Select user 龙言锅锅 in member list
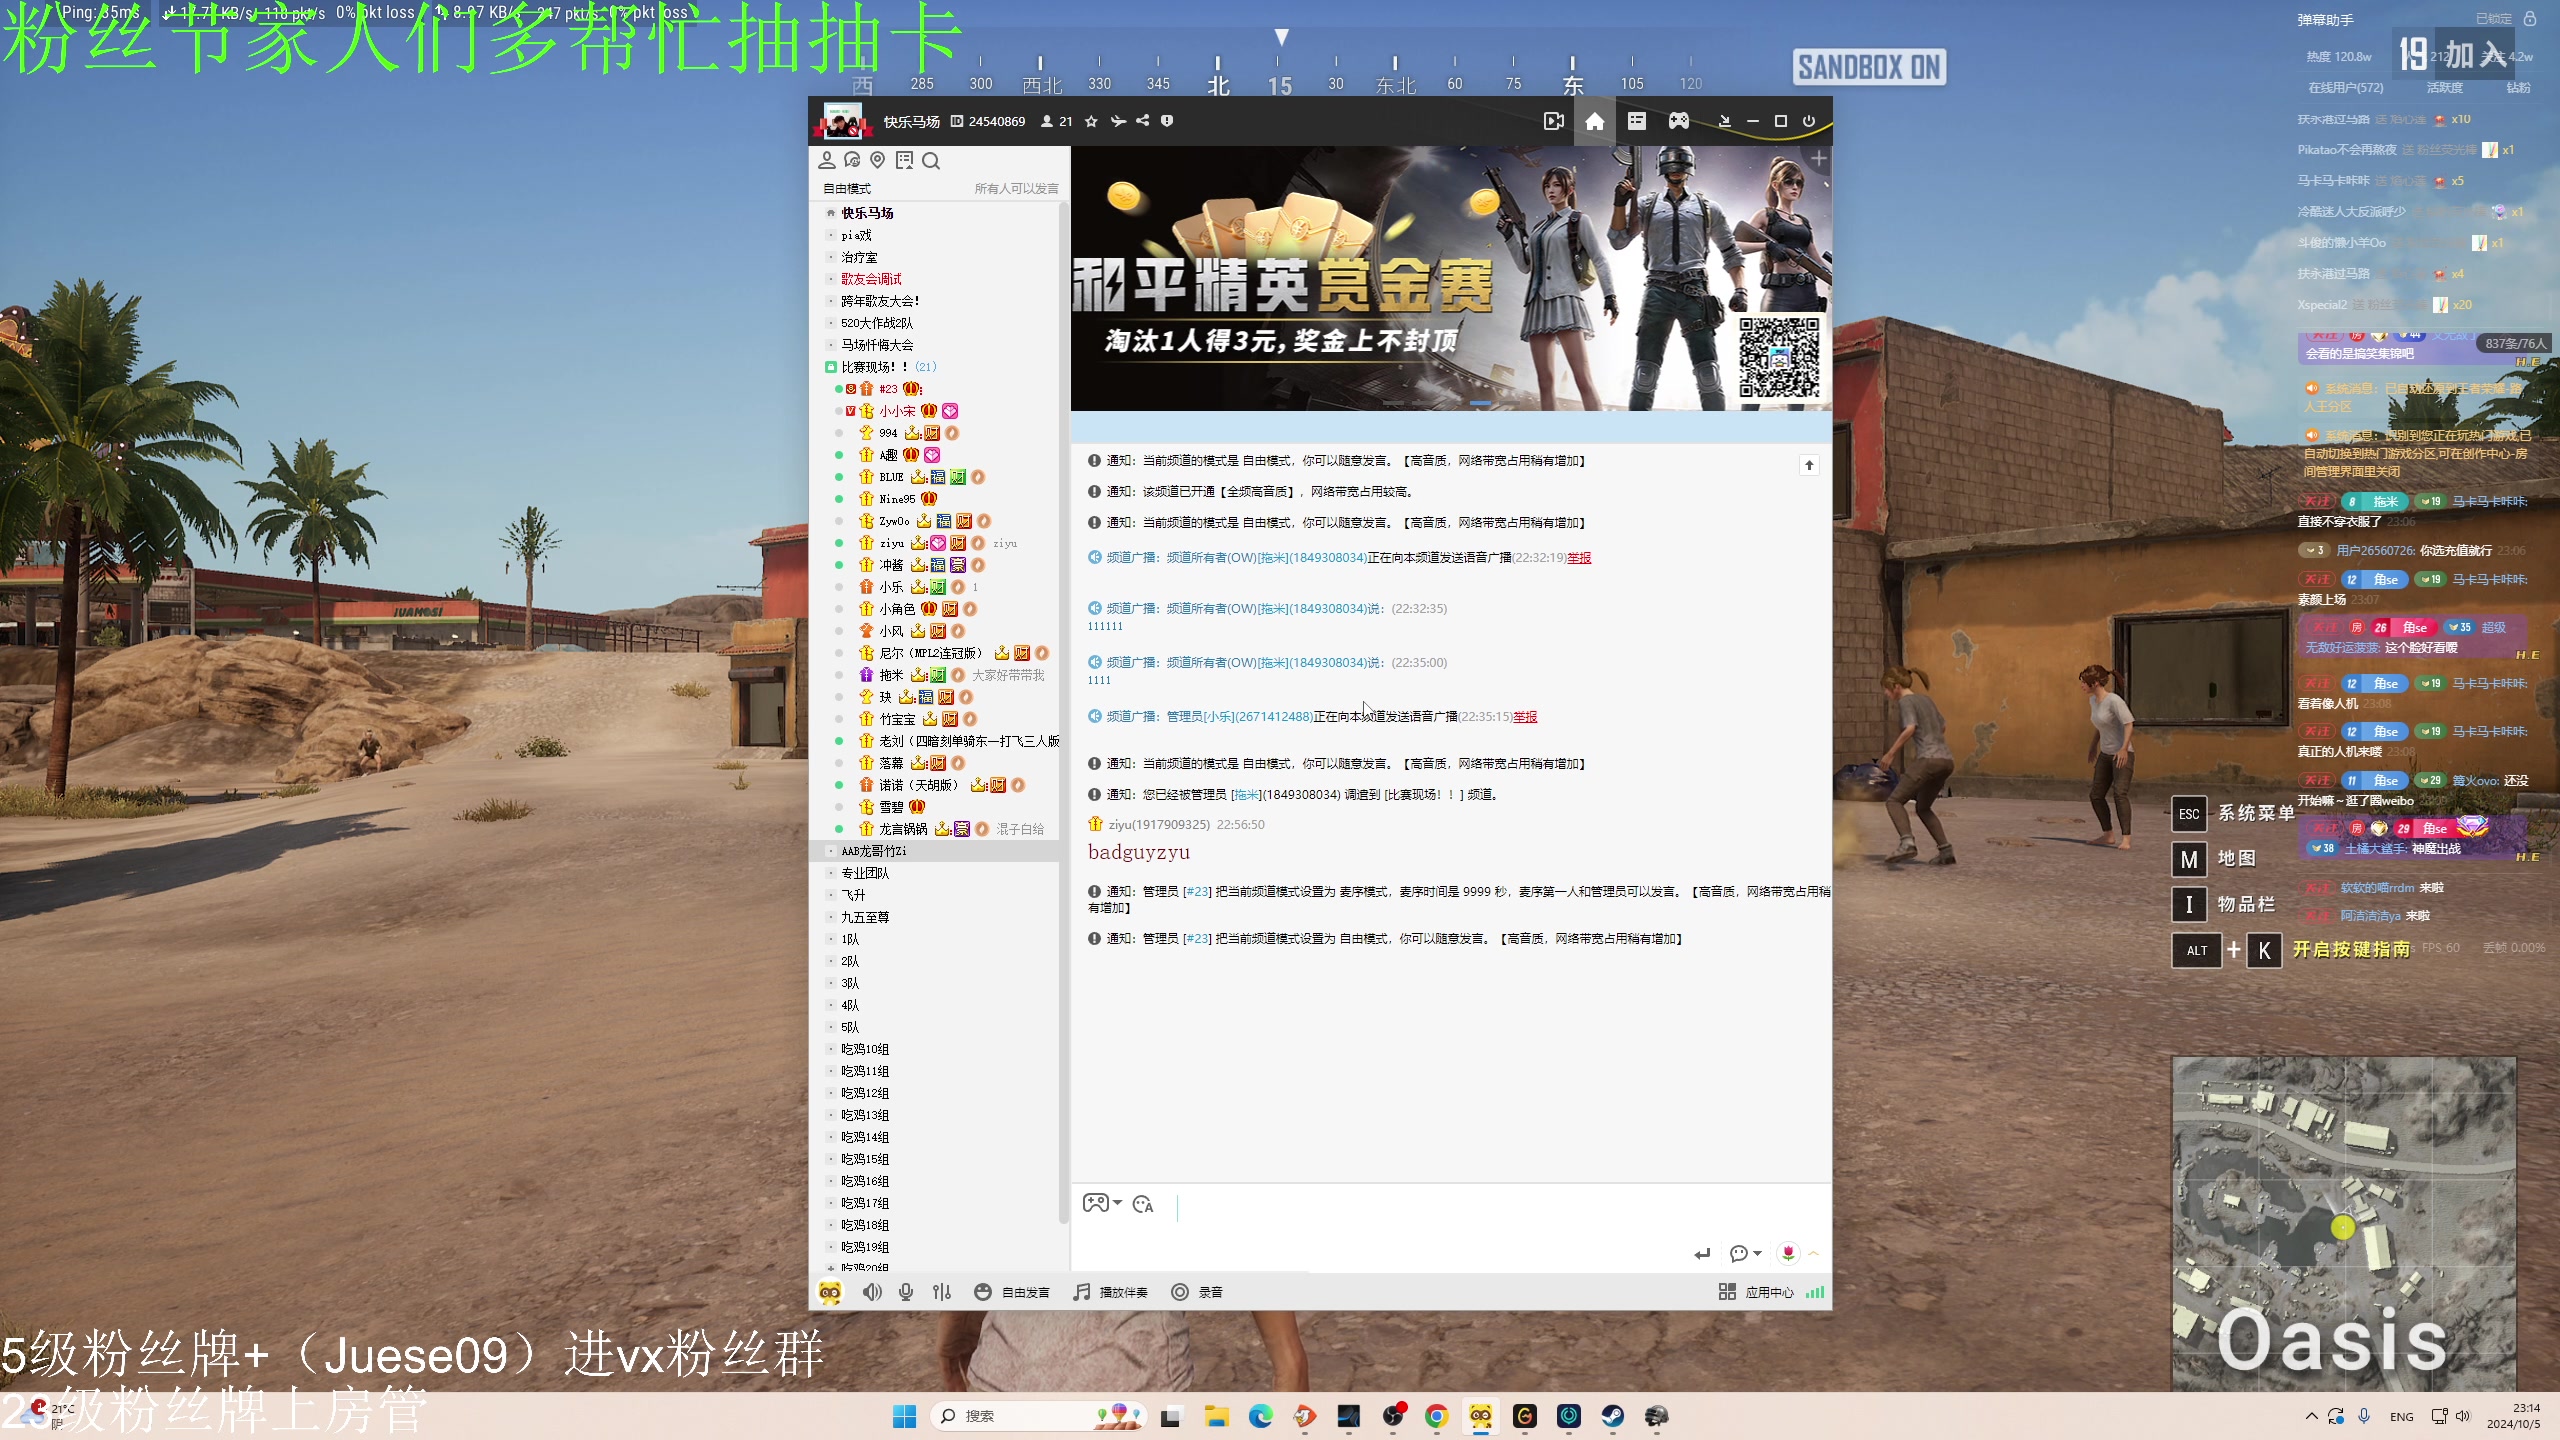Screen dimensions: 2560x1440 coord(903,829)
